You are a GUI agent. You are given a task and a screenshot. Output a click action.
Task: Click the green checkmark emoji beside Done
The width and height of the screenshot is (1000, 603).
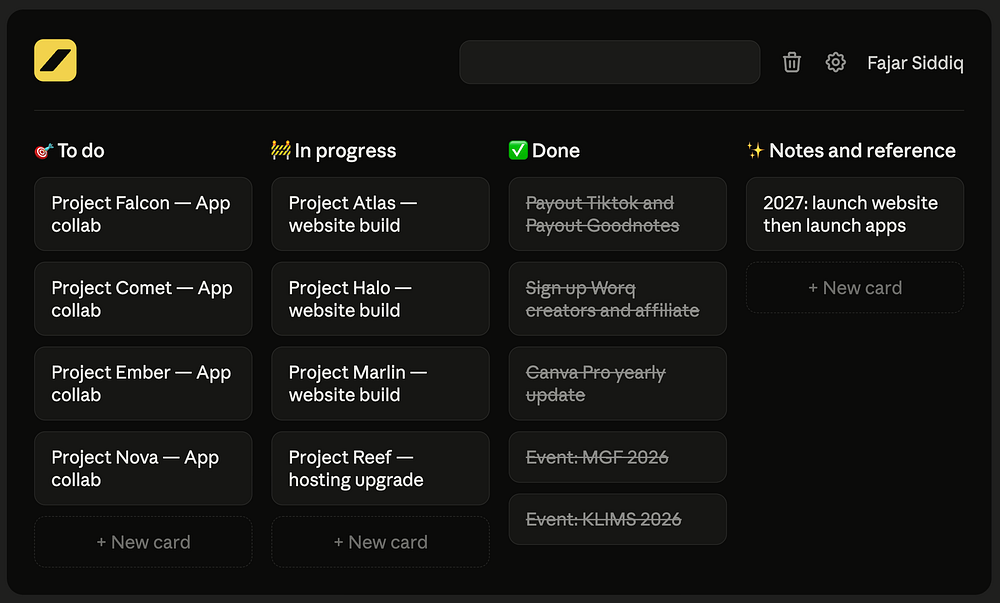coord(518,150)
